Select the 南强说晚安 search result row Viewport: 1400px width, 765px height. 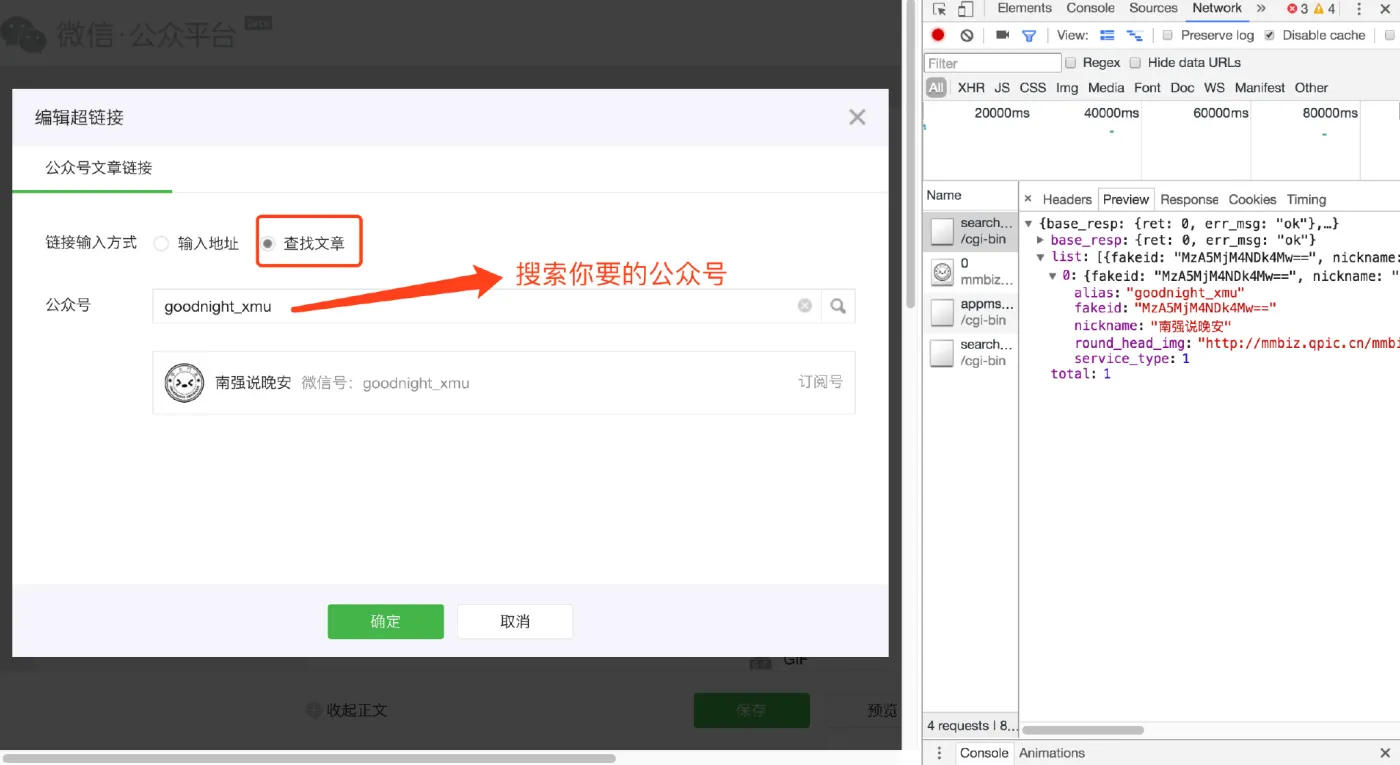(x=504, y=382)
